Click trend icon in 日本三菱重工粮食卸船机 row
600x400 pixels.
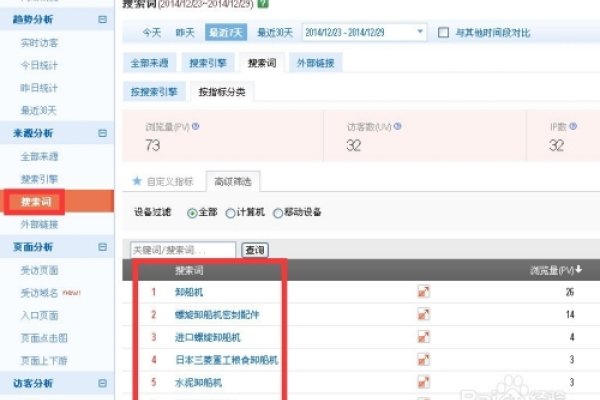click(x=424, y=359)
